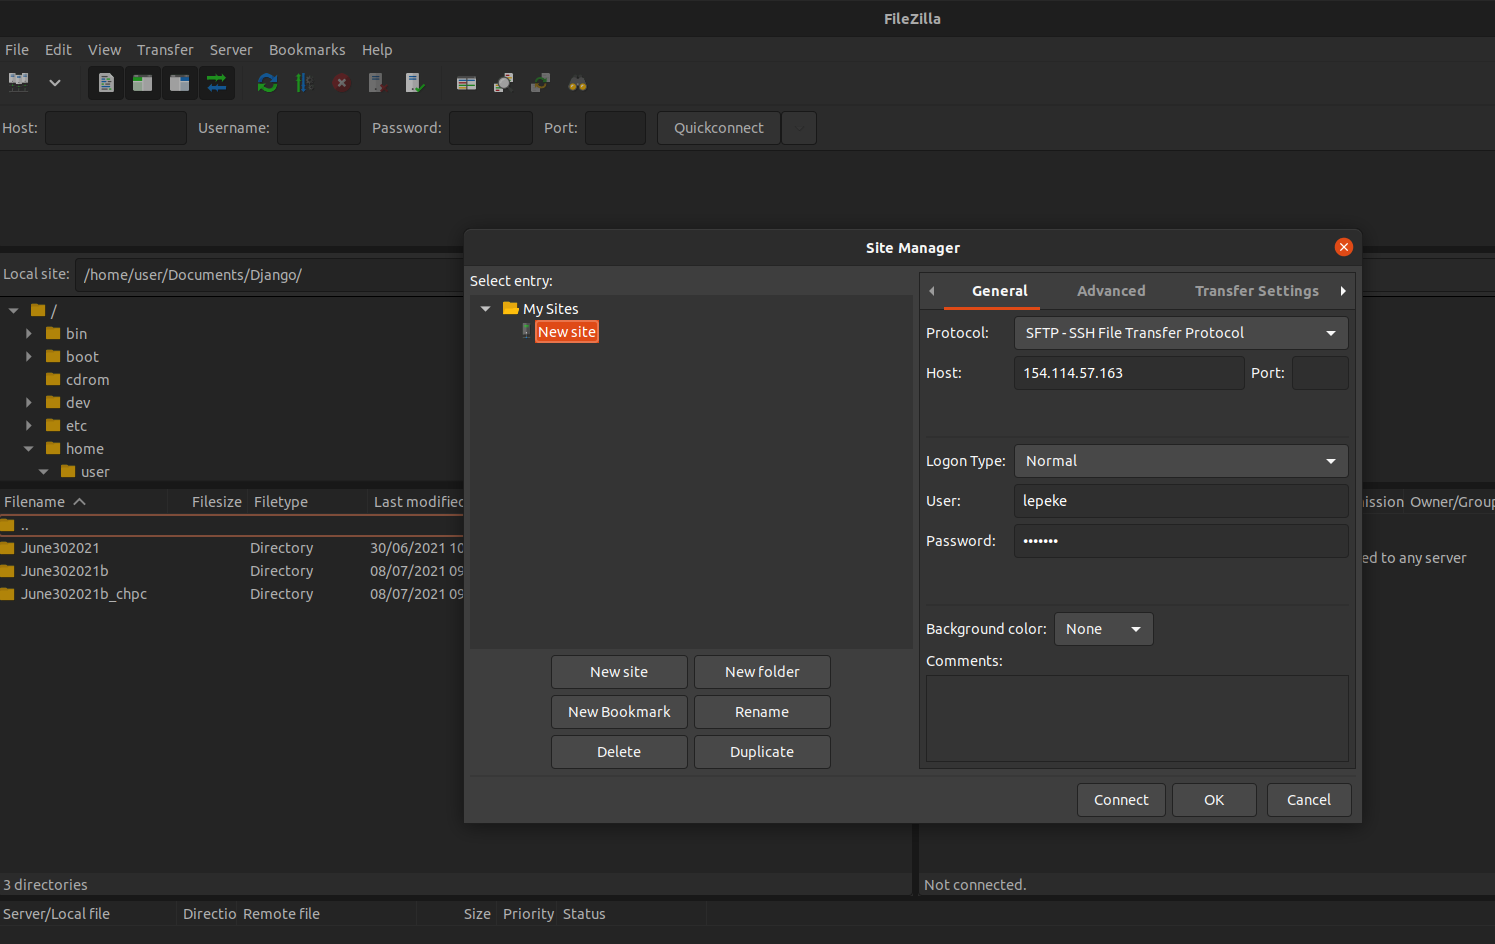Open the Bookmarks menu
The width and height of the screenshot is (1495, 944).
(x=307, y=50)
